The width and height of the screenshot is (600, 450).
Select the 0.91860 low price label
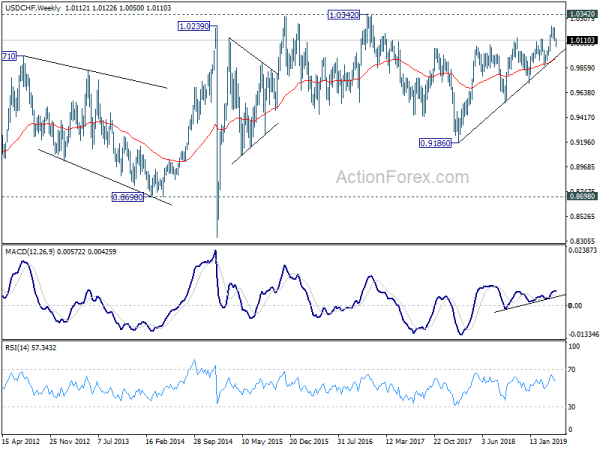tap(435, 143)
